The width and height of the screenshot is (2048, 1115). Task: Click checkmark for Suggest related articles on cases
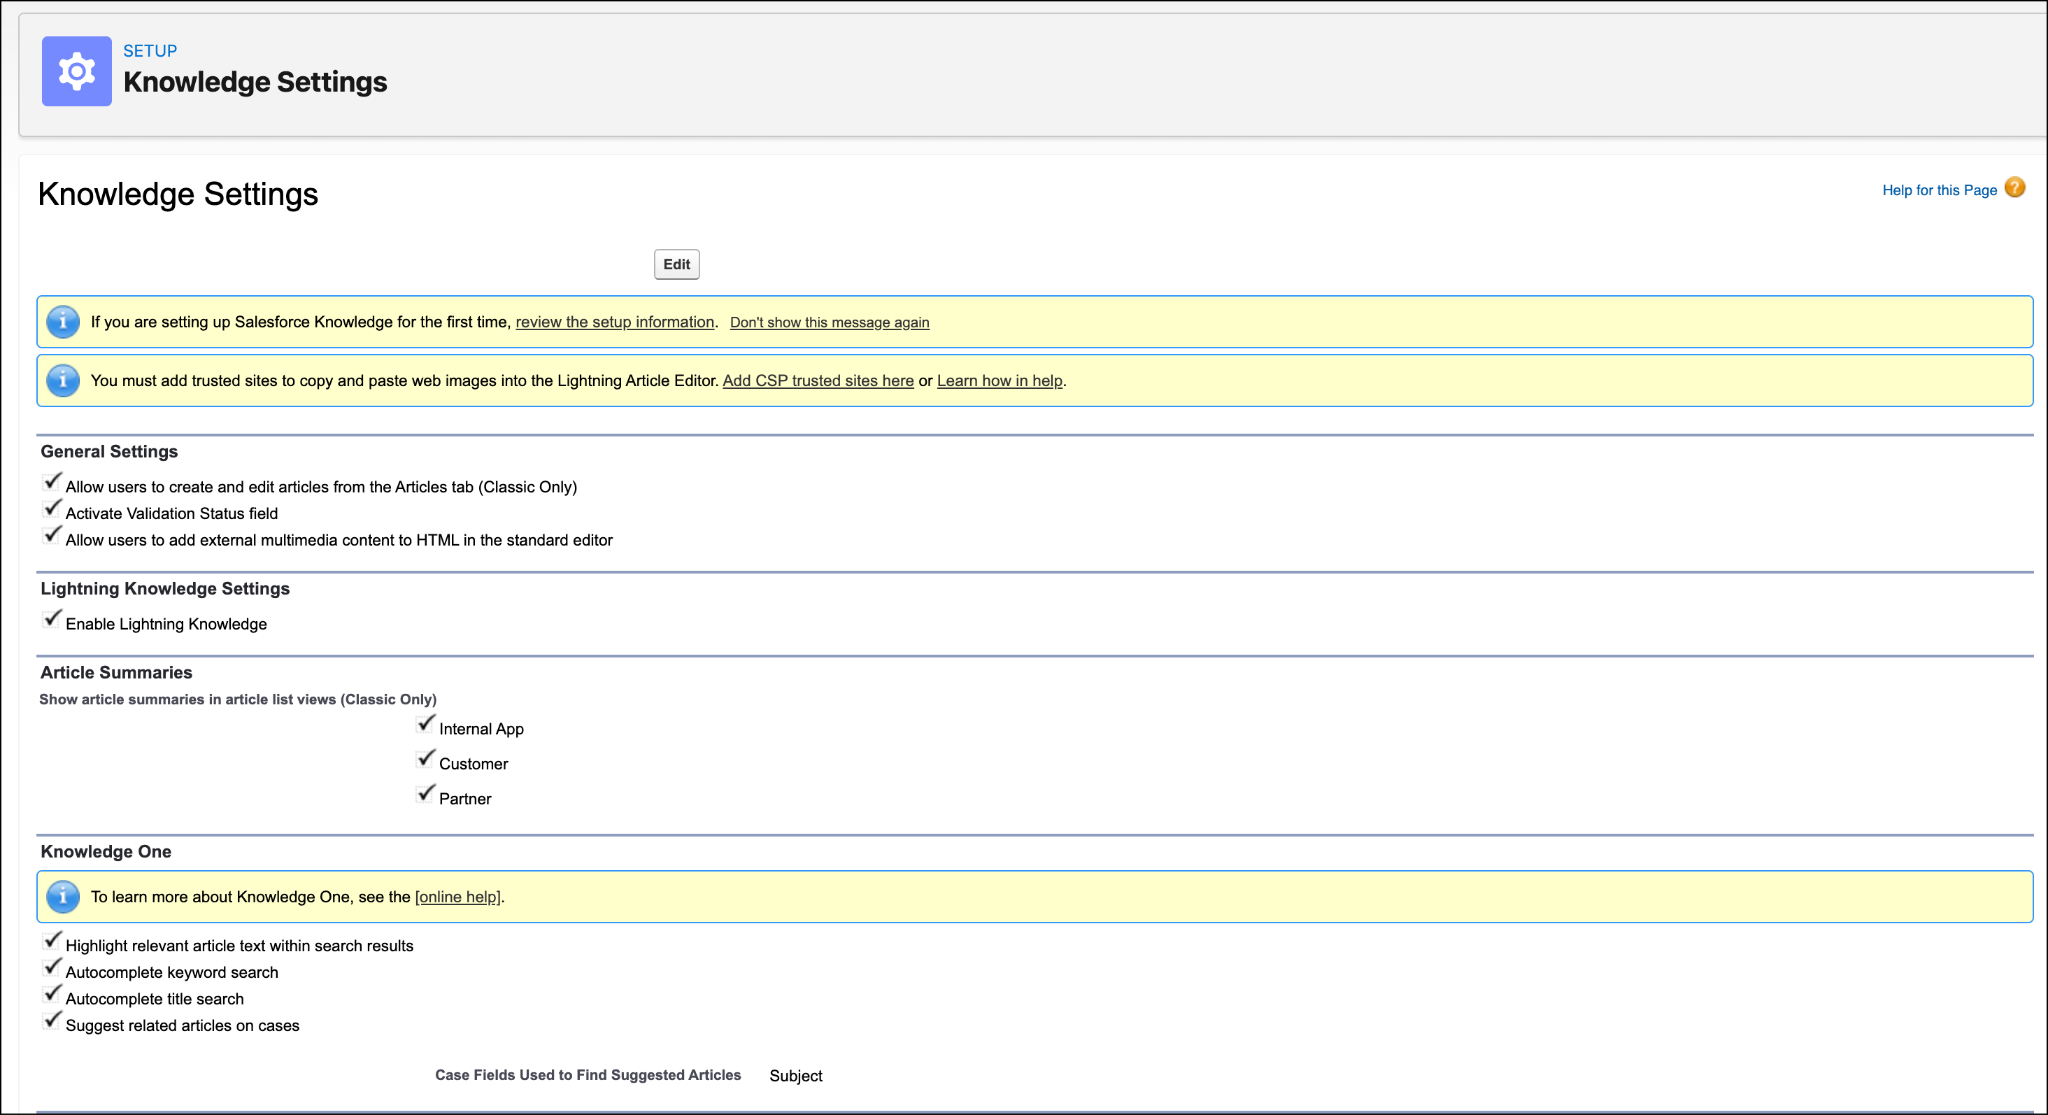pos(53,1021)
